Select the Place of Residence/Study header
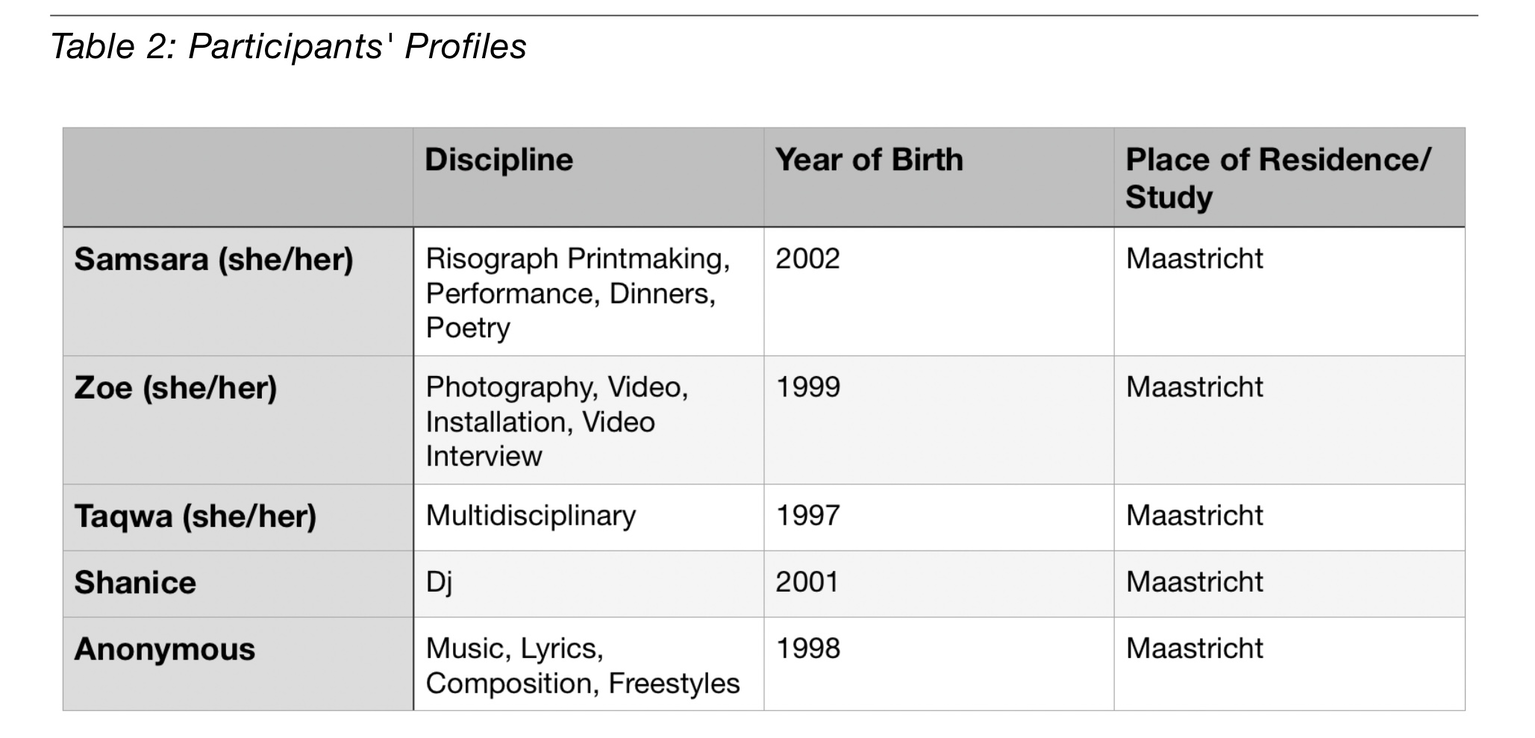 pos(1278,178)
